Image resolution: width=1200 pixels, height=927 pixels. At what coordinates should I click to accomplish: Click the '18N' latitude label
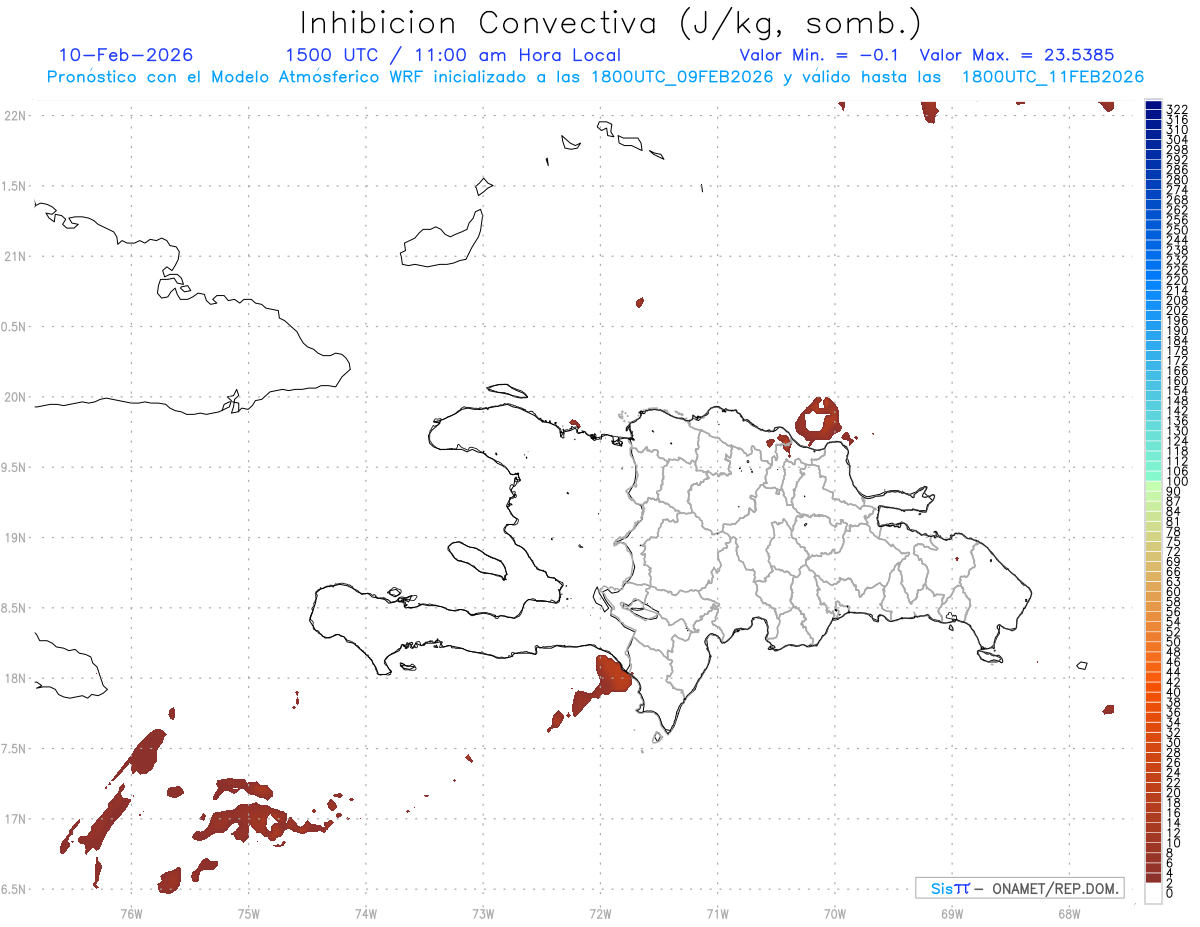pos(15,679)
